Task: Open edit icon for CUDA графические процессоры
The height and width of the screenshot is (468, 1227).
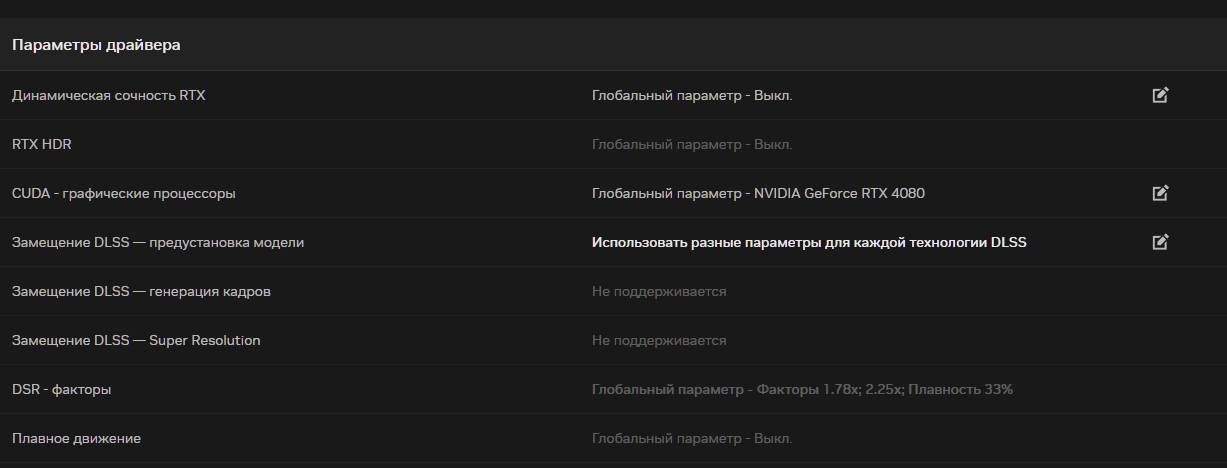Action: click(1160, 193)
